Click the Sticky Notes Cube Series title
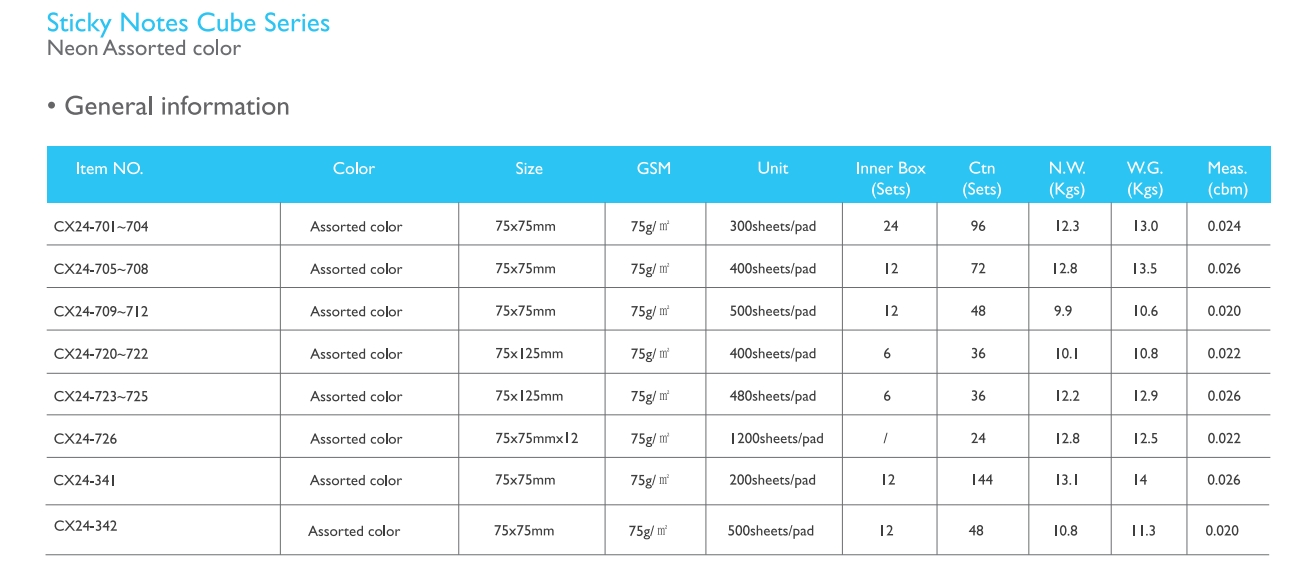The height and width of the screenshot is (584, 1295). pos(188,23)
